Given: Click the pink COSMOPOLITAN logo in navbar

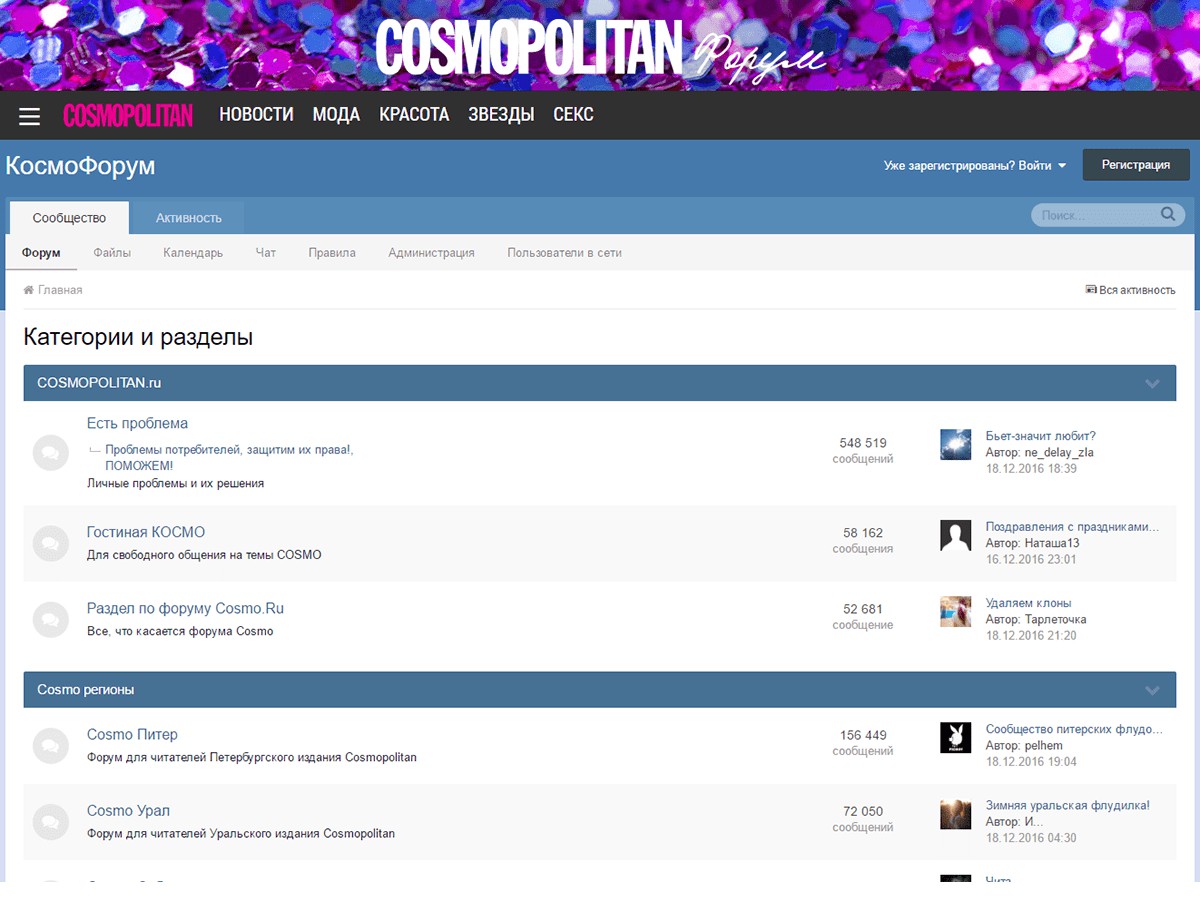Looking at the screenshot, I should (x=128, y=115).
